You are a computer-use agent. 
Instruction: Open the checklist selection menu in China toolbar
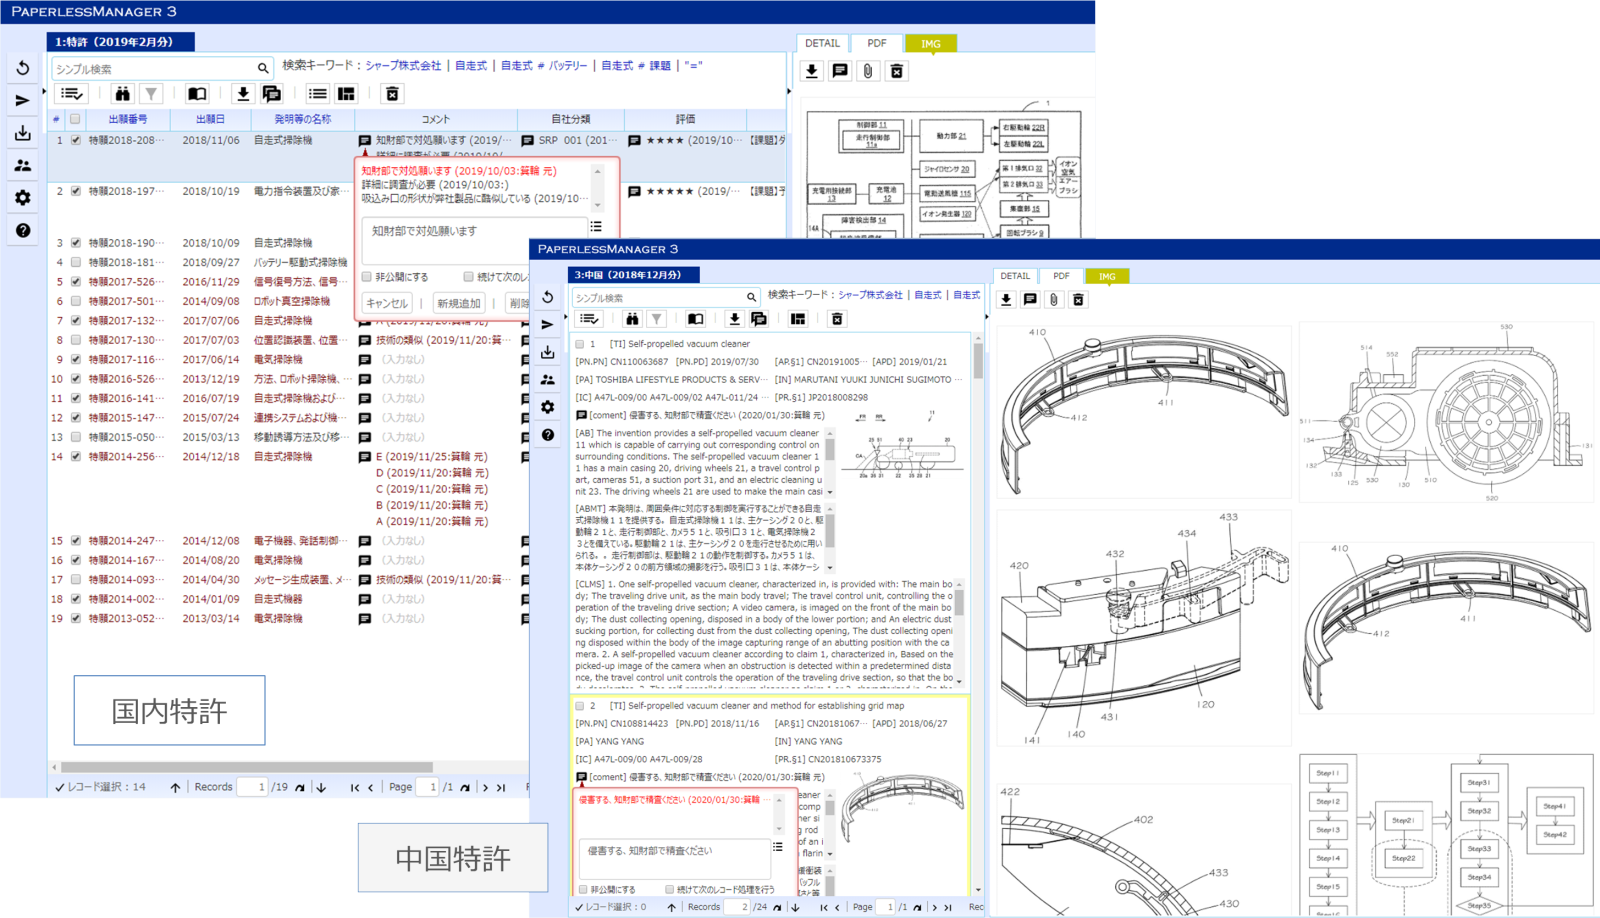pos(590,319)
